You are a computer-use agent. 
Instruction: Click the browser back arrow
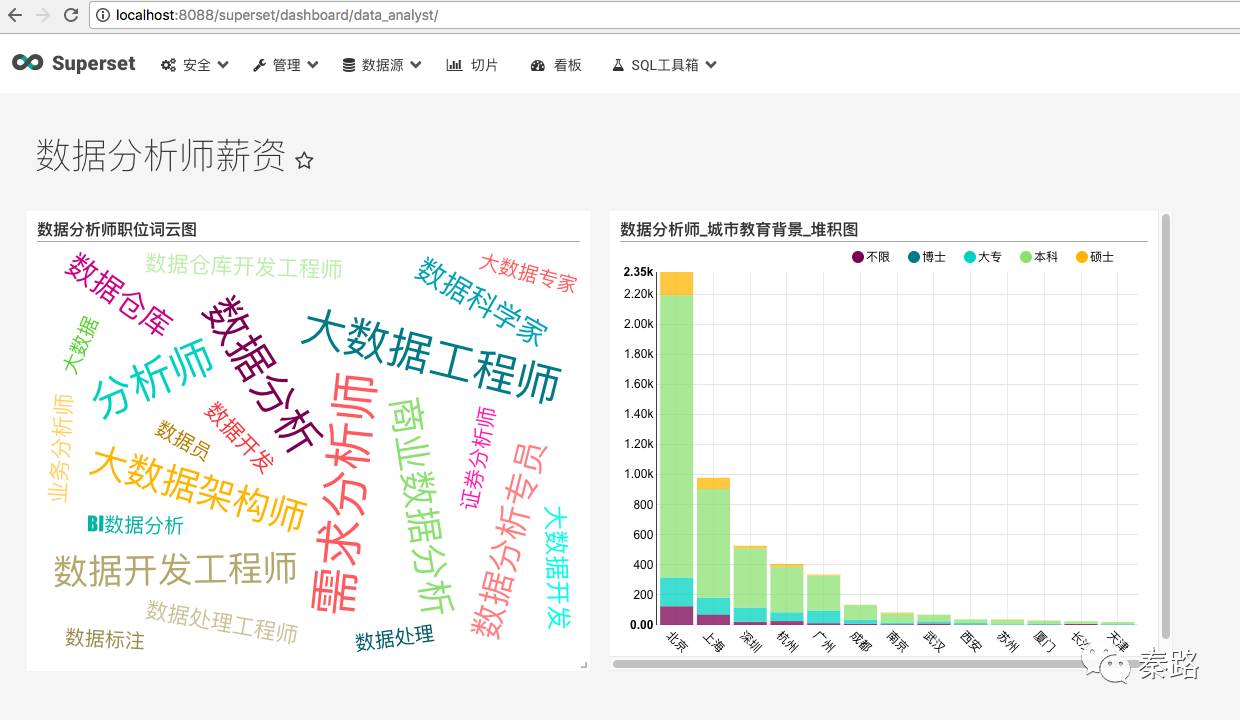click(x=15, y=15)
